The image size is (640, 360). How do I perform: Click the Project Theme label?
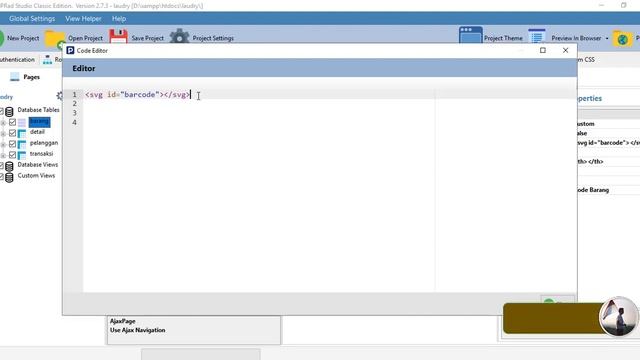[x=503, y=38]
